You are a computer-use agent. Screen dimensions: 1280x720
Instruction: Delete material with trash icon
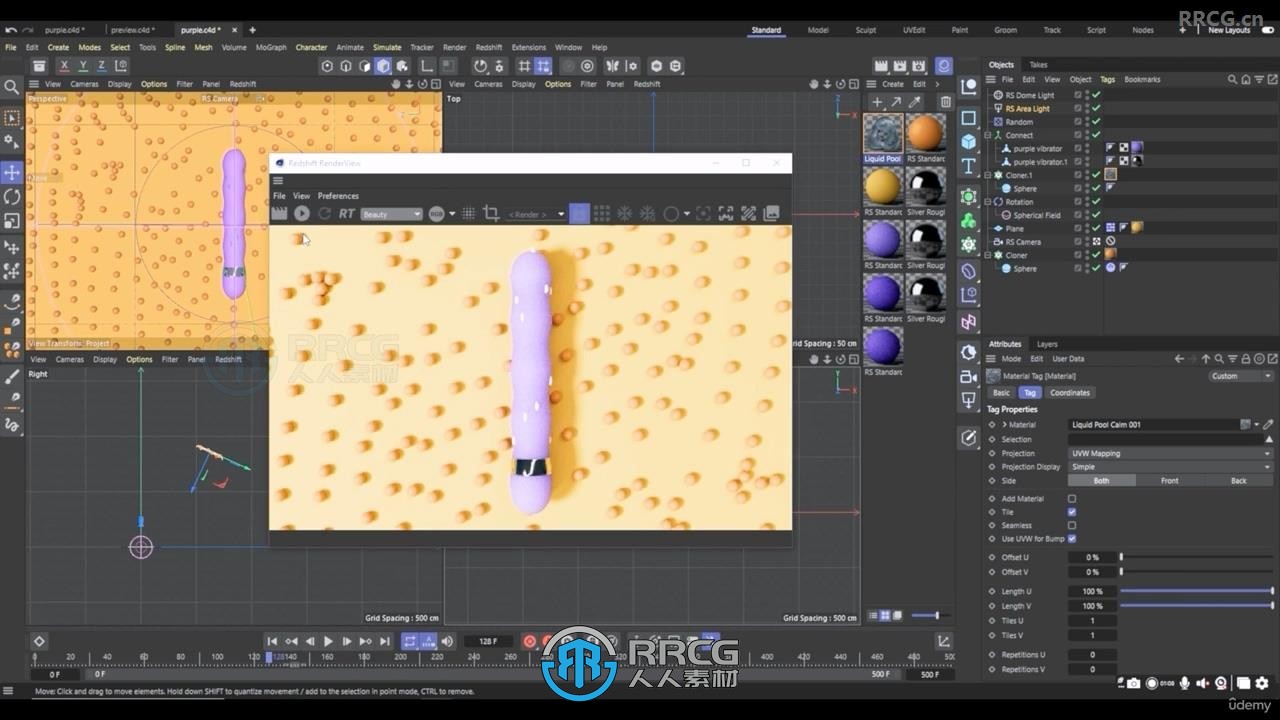945,102
